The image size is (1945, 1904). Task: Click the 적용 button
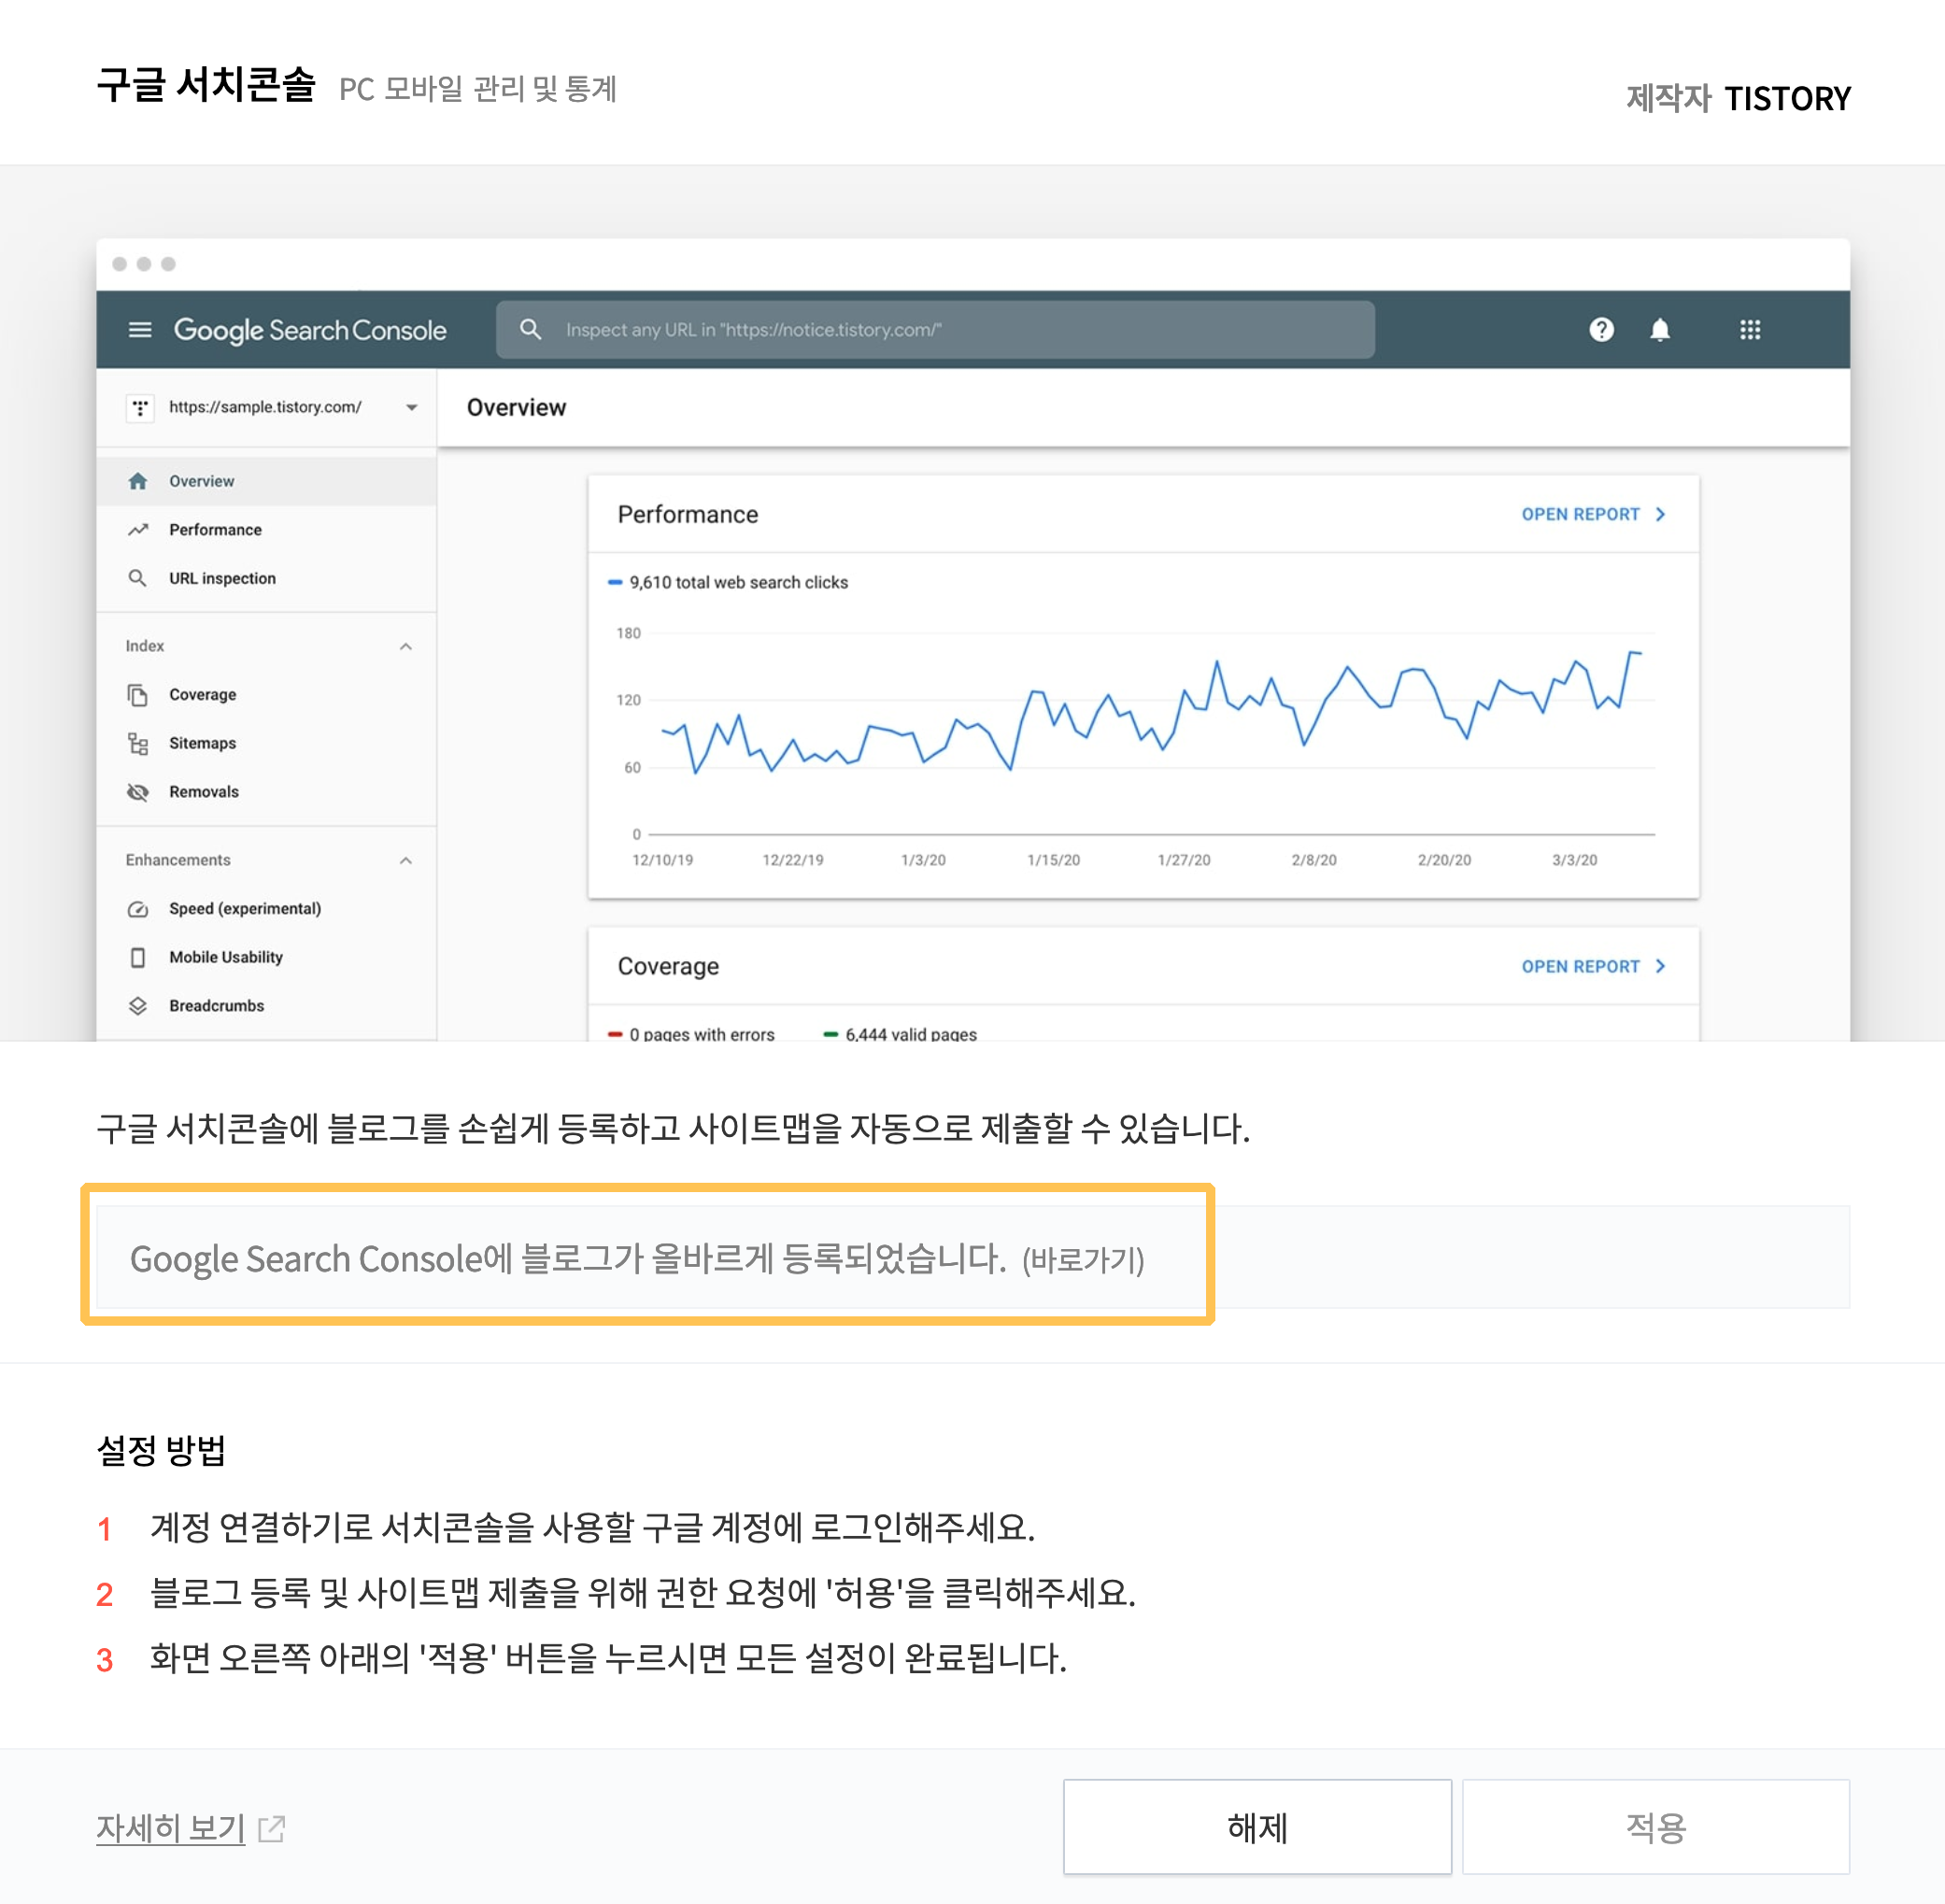tap(1655, 1826)
